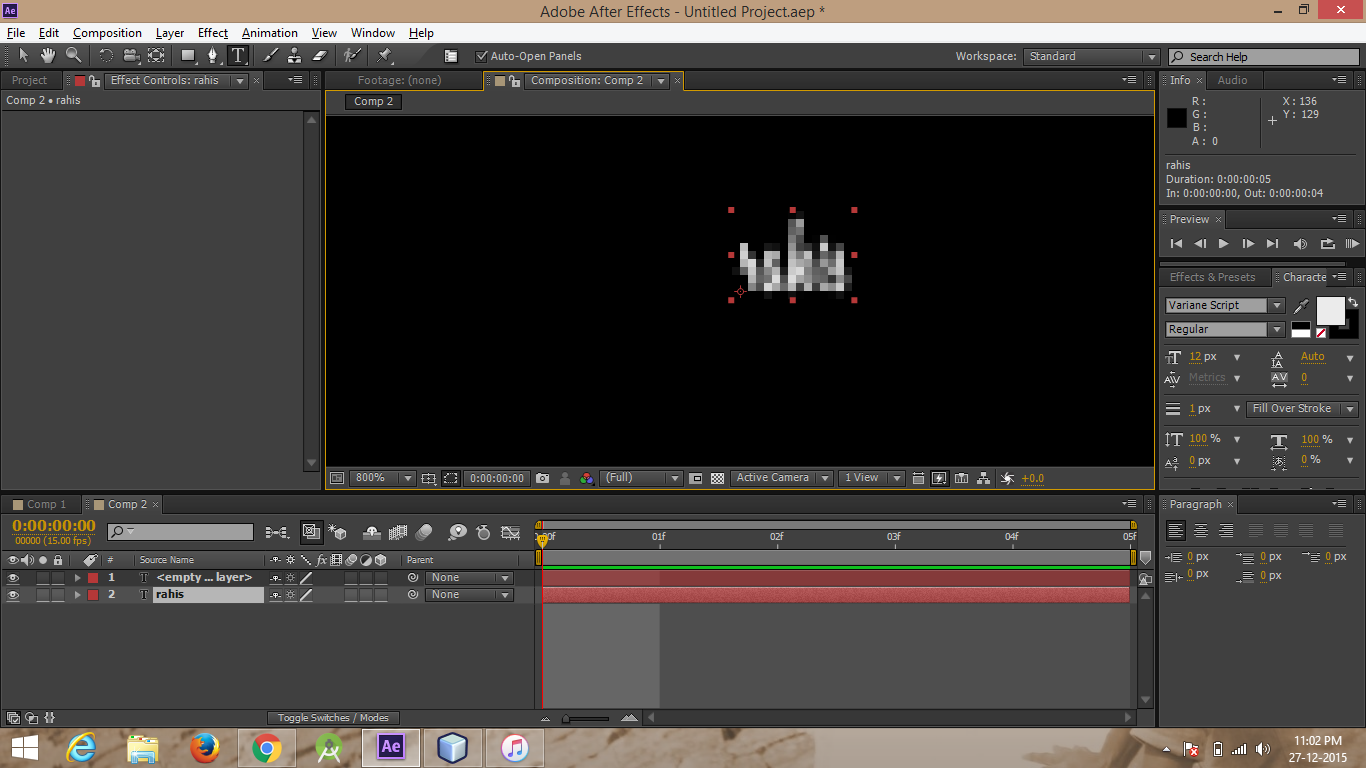Click the eyedropper in Character panel
The image size is (1366, 768).
(1301, 306)
